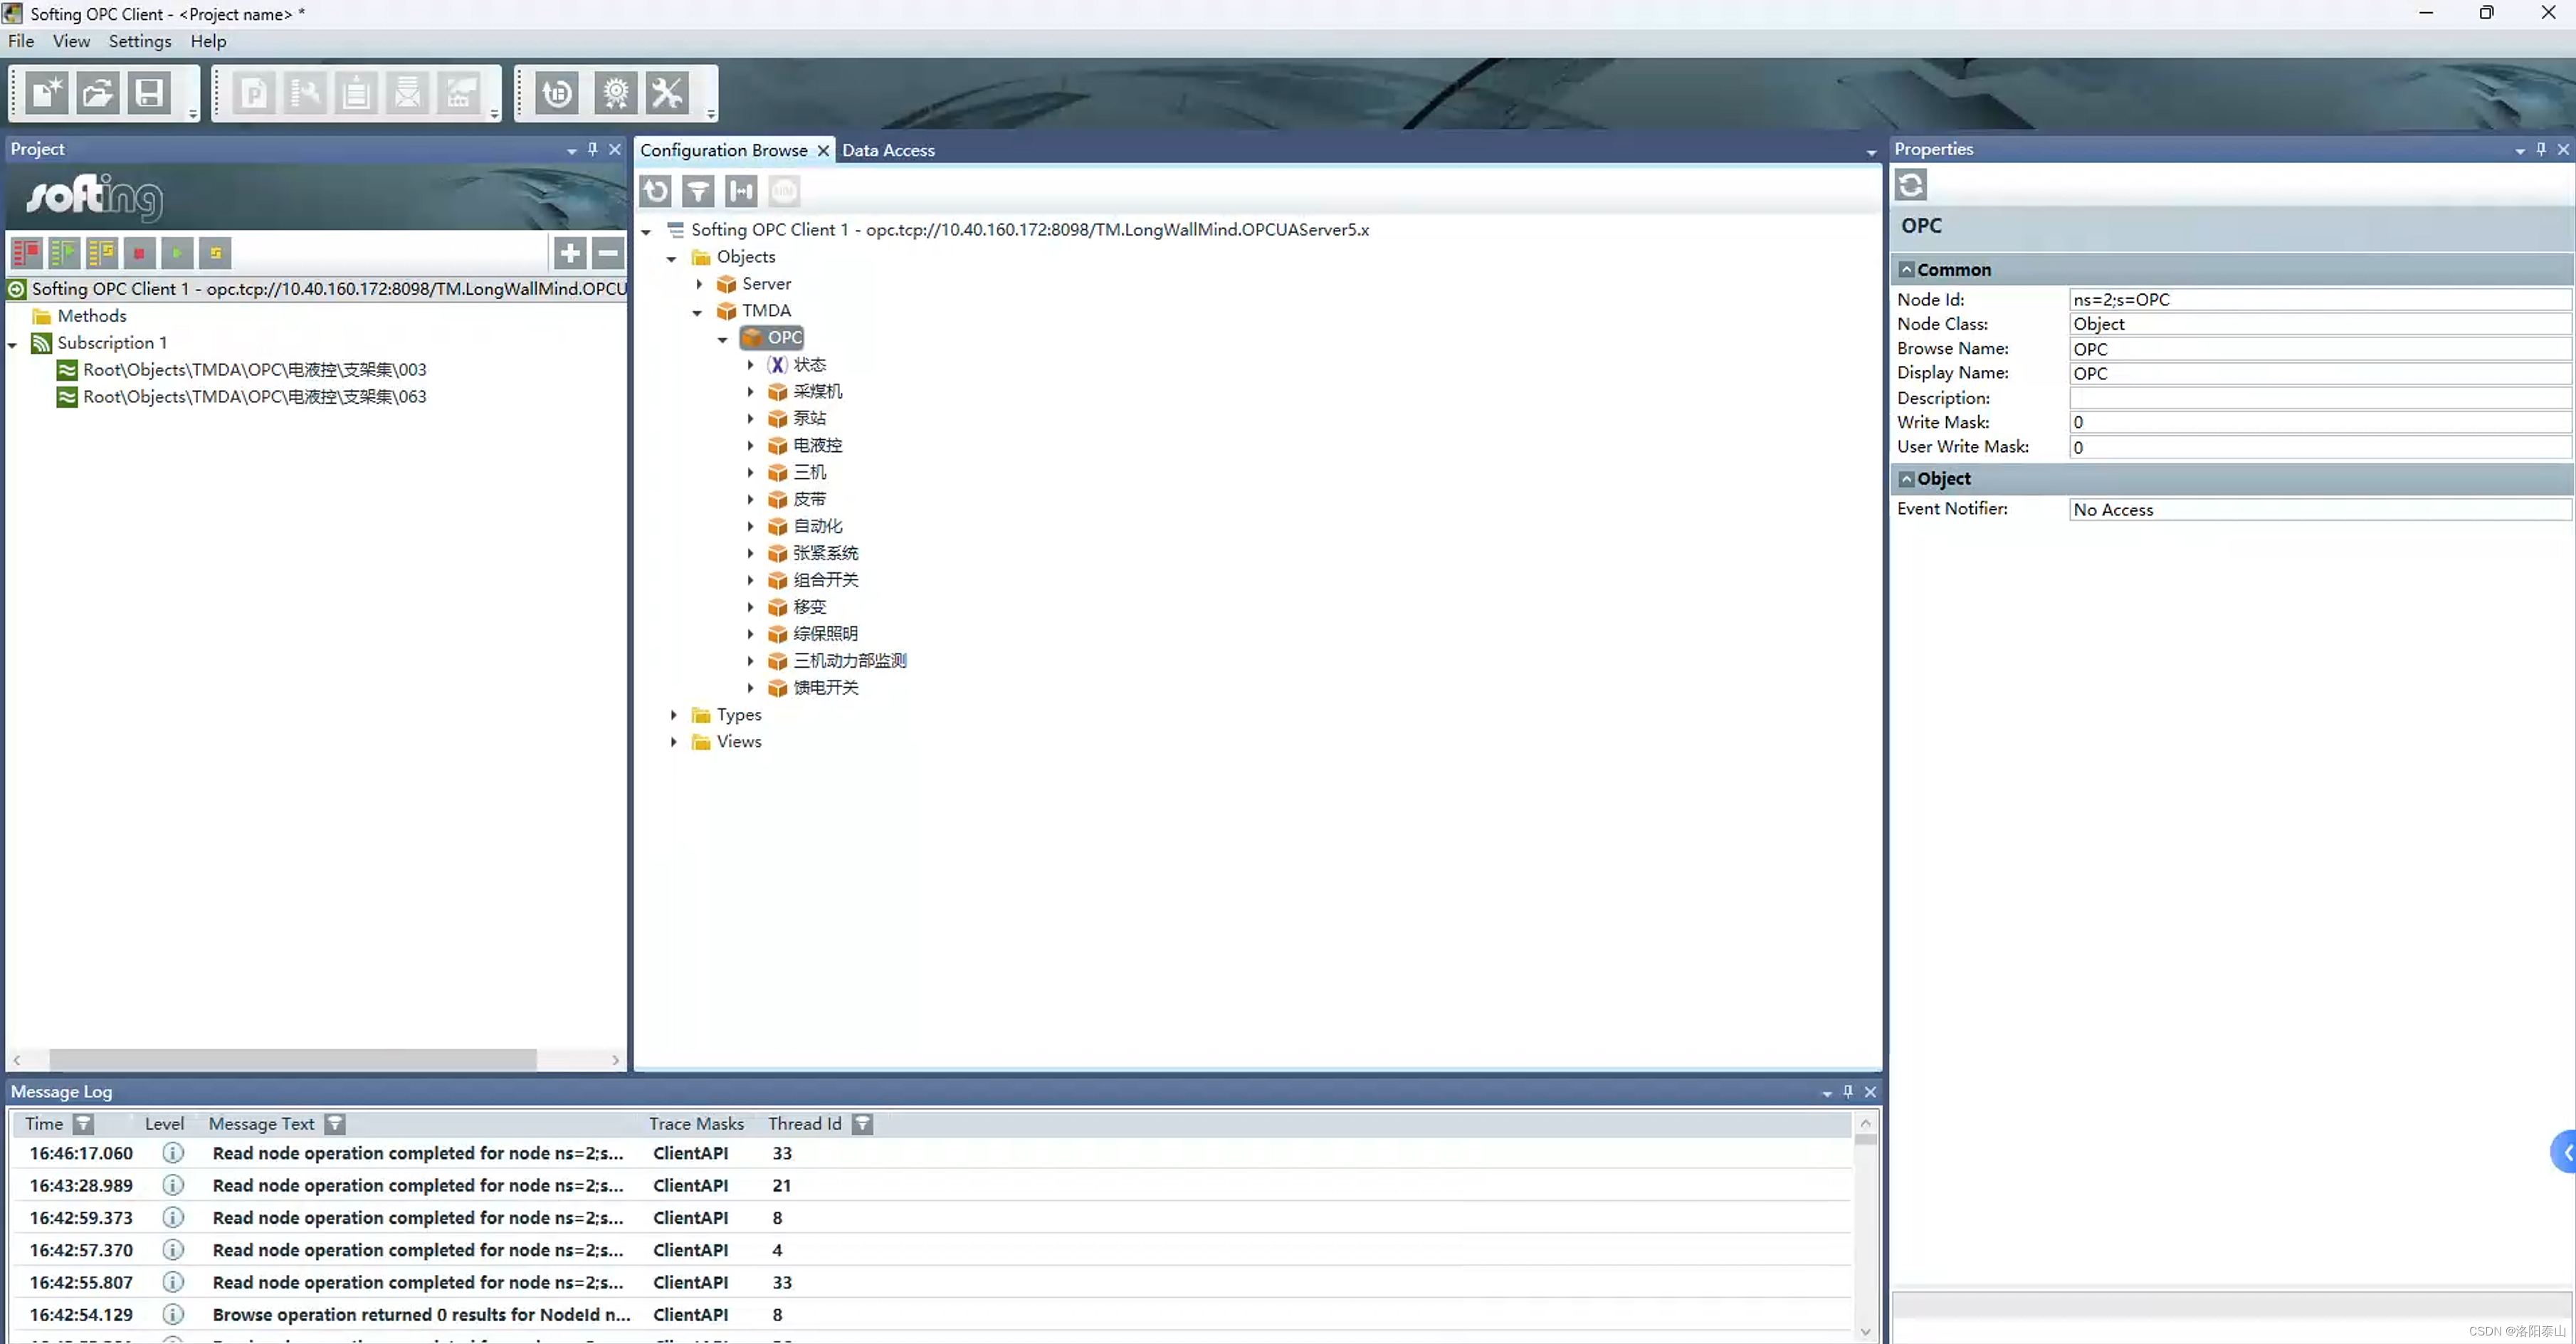Disconnect all sessions with red list icon
The image size is (2576, 1344).
[x=26, y=253]
